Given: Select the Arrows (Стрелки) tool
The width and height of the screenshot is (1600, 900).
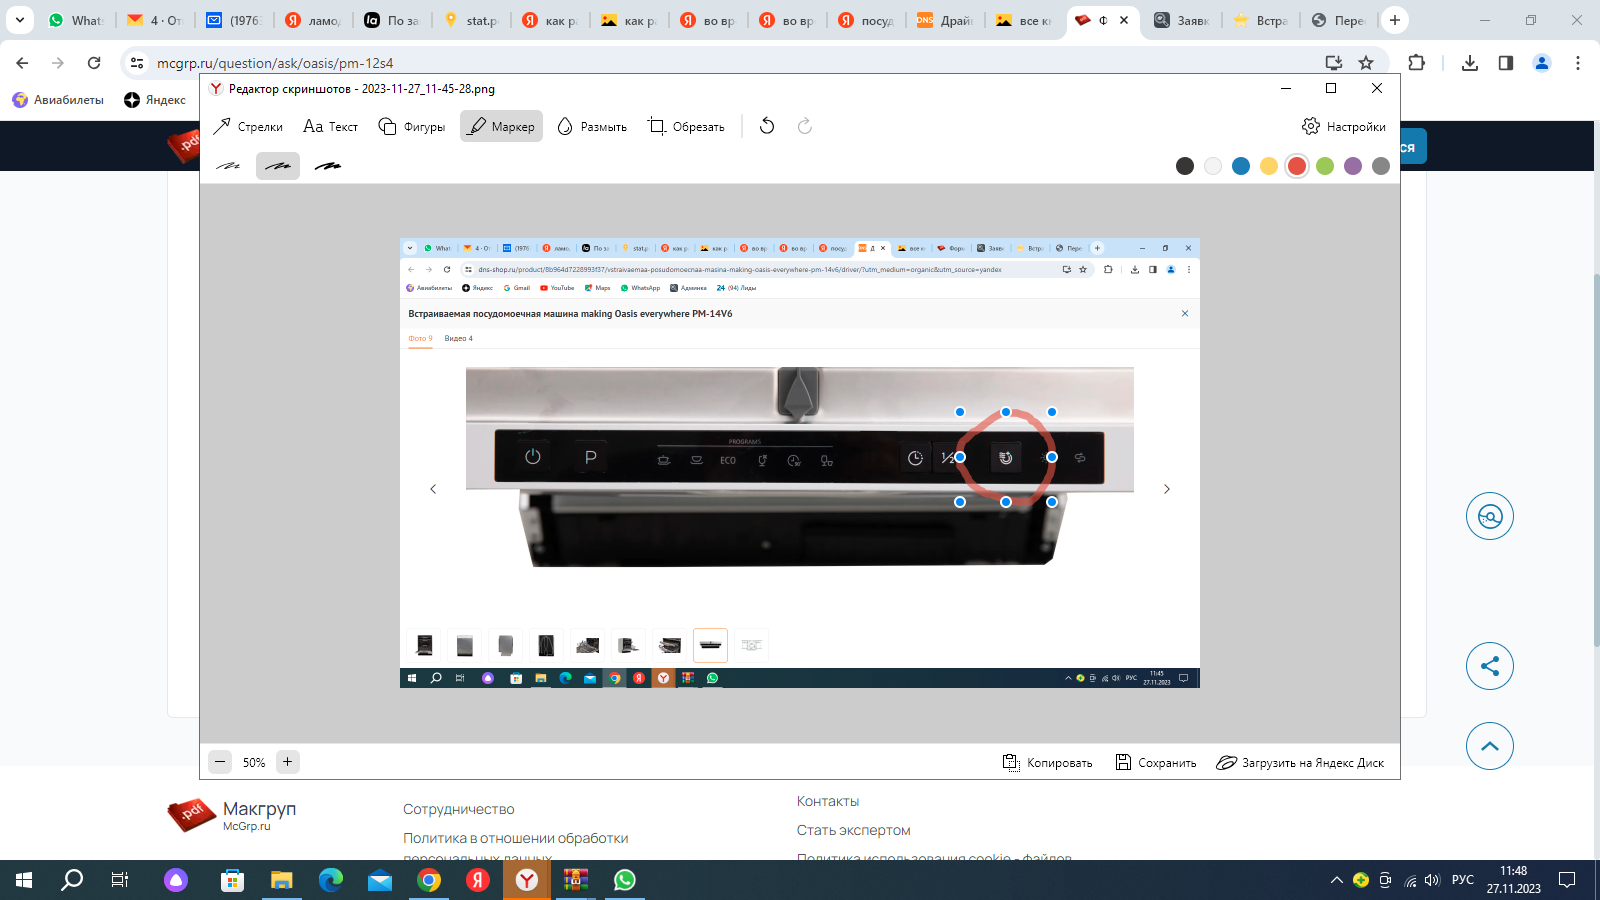Looking at the screenshot, I should click(248, 126).
